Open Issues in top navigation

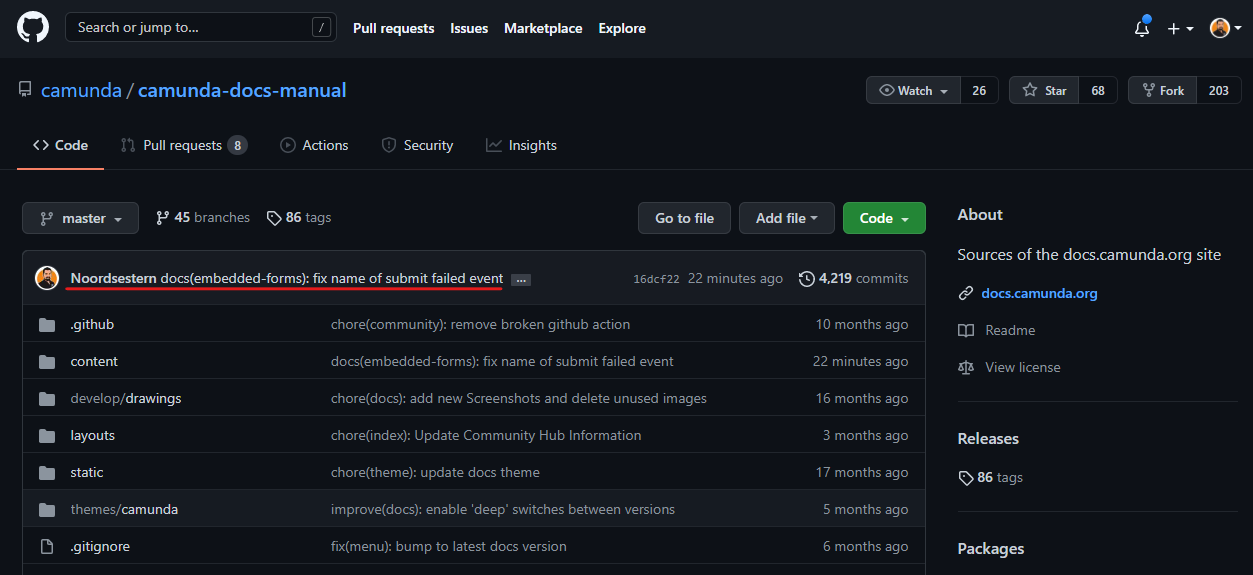click(x=469, y=28)
